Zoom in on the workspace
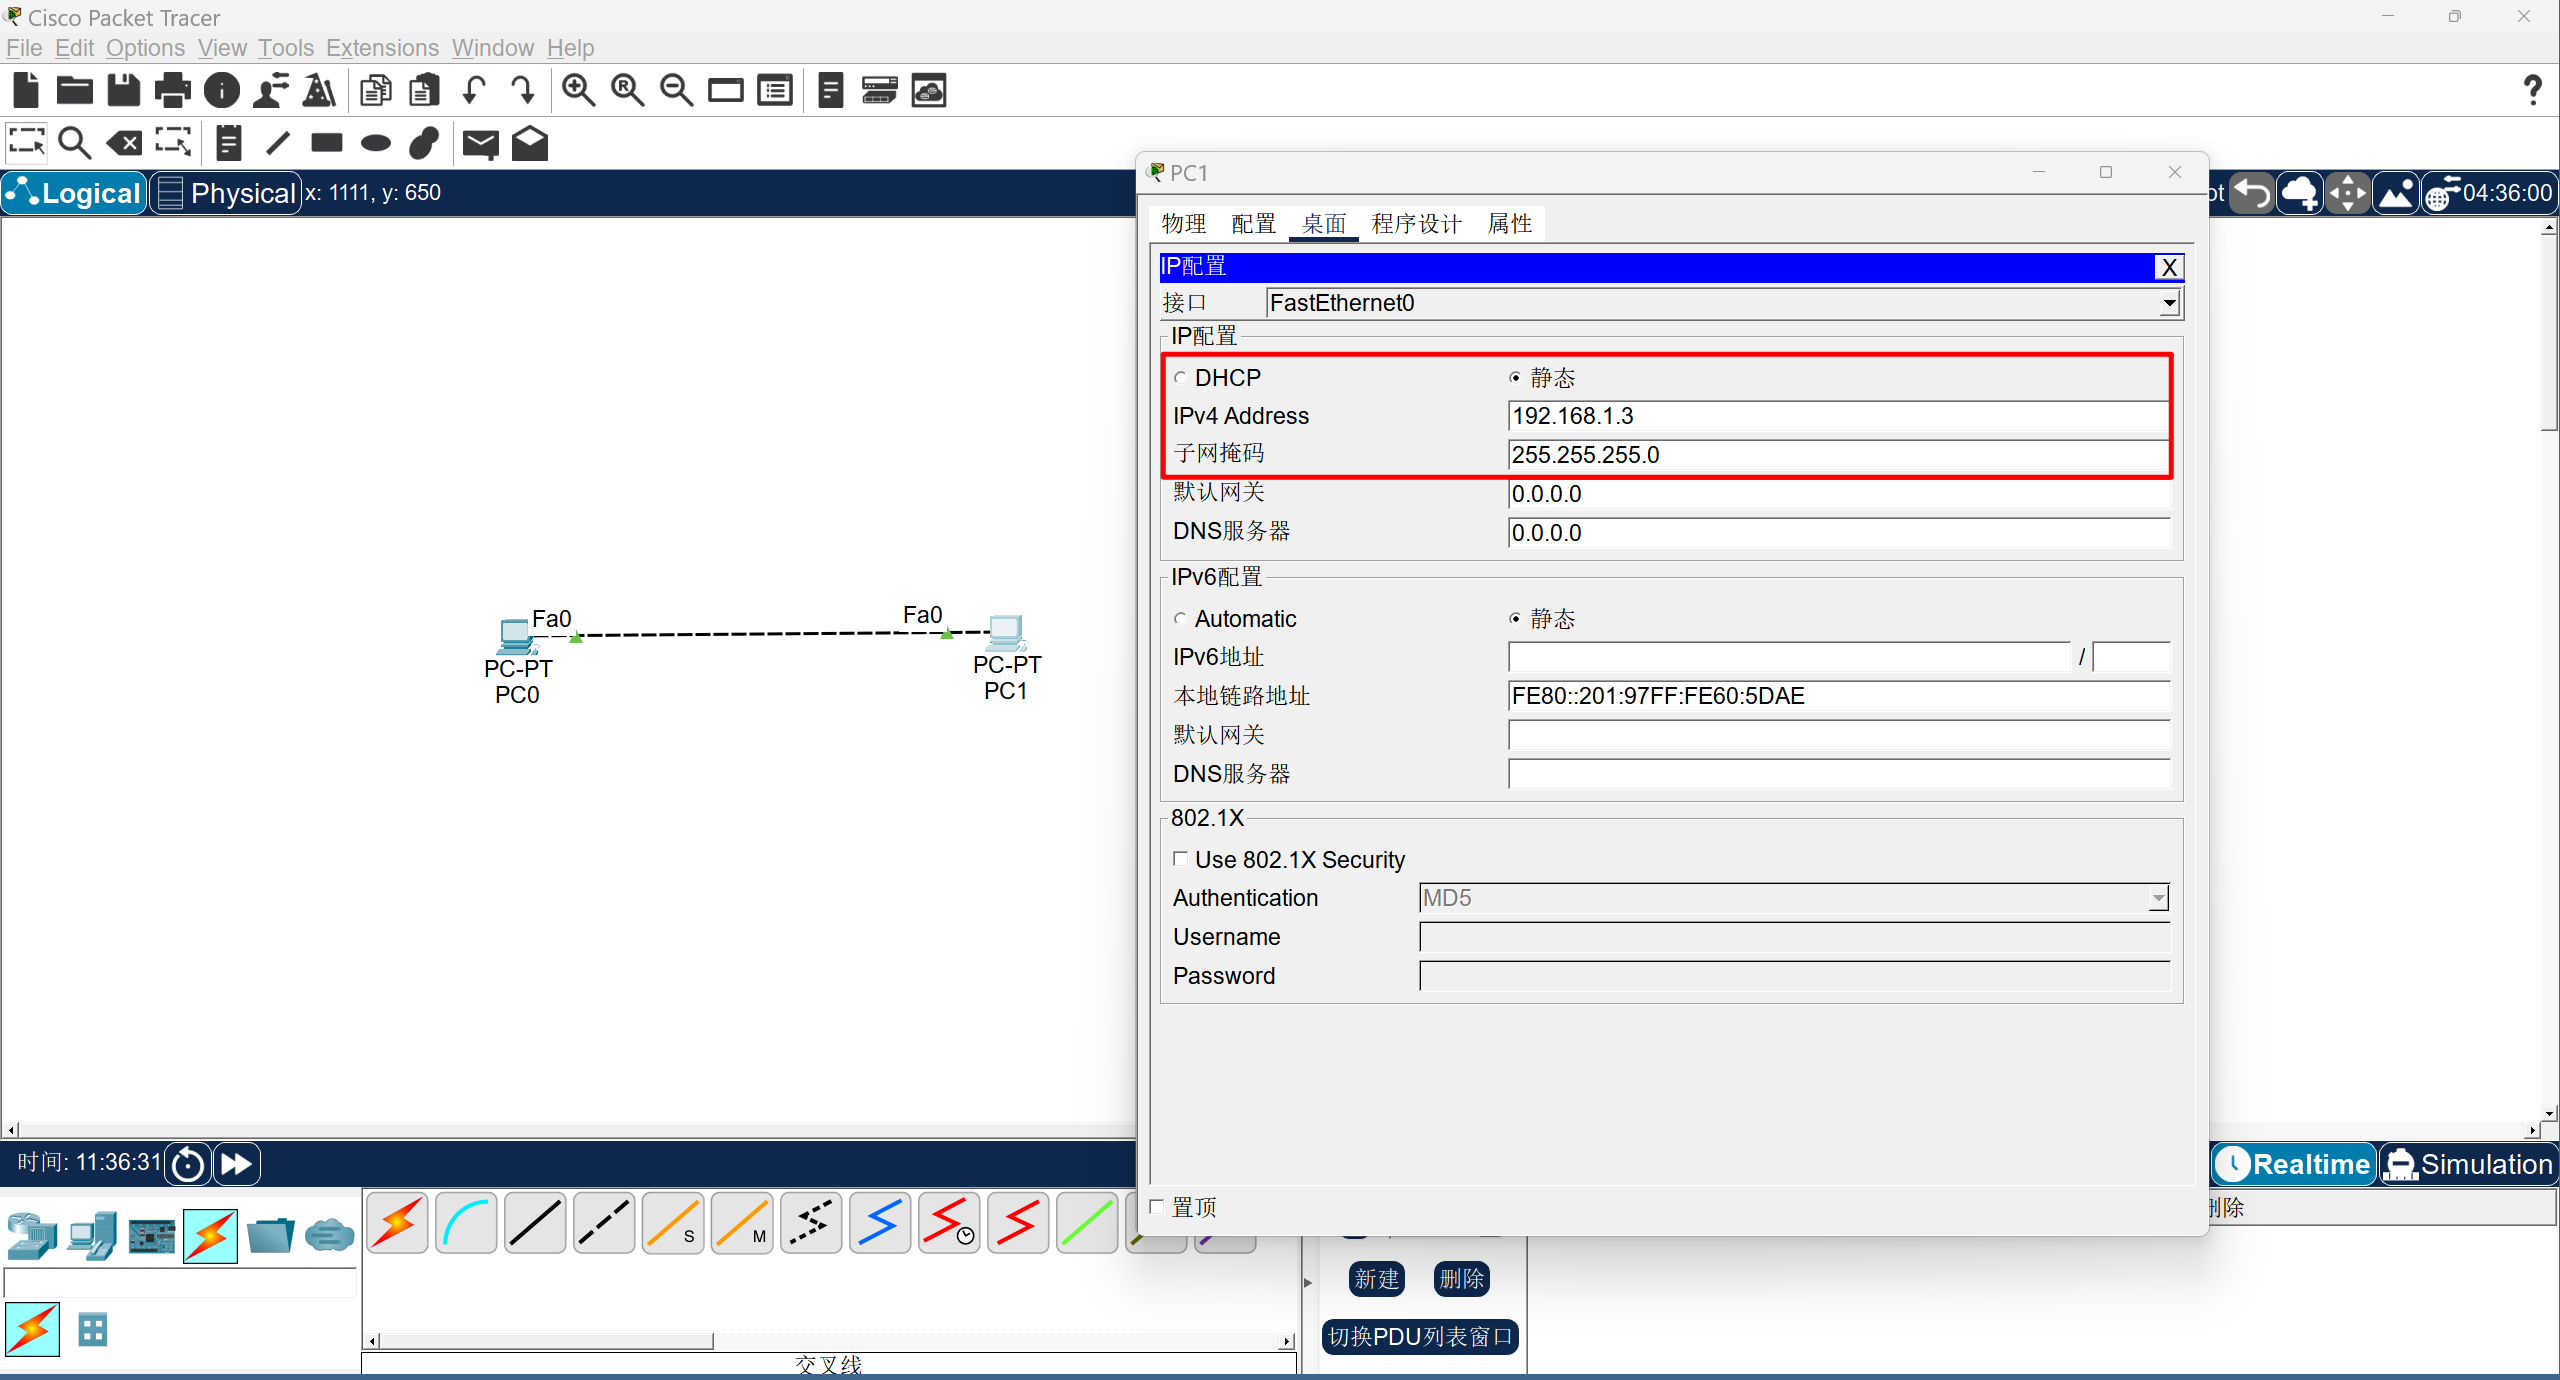 578,91
